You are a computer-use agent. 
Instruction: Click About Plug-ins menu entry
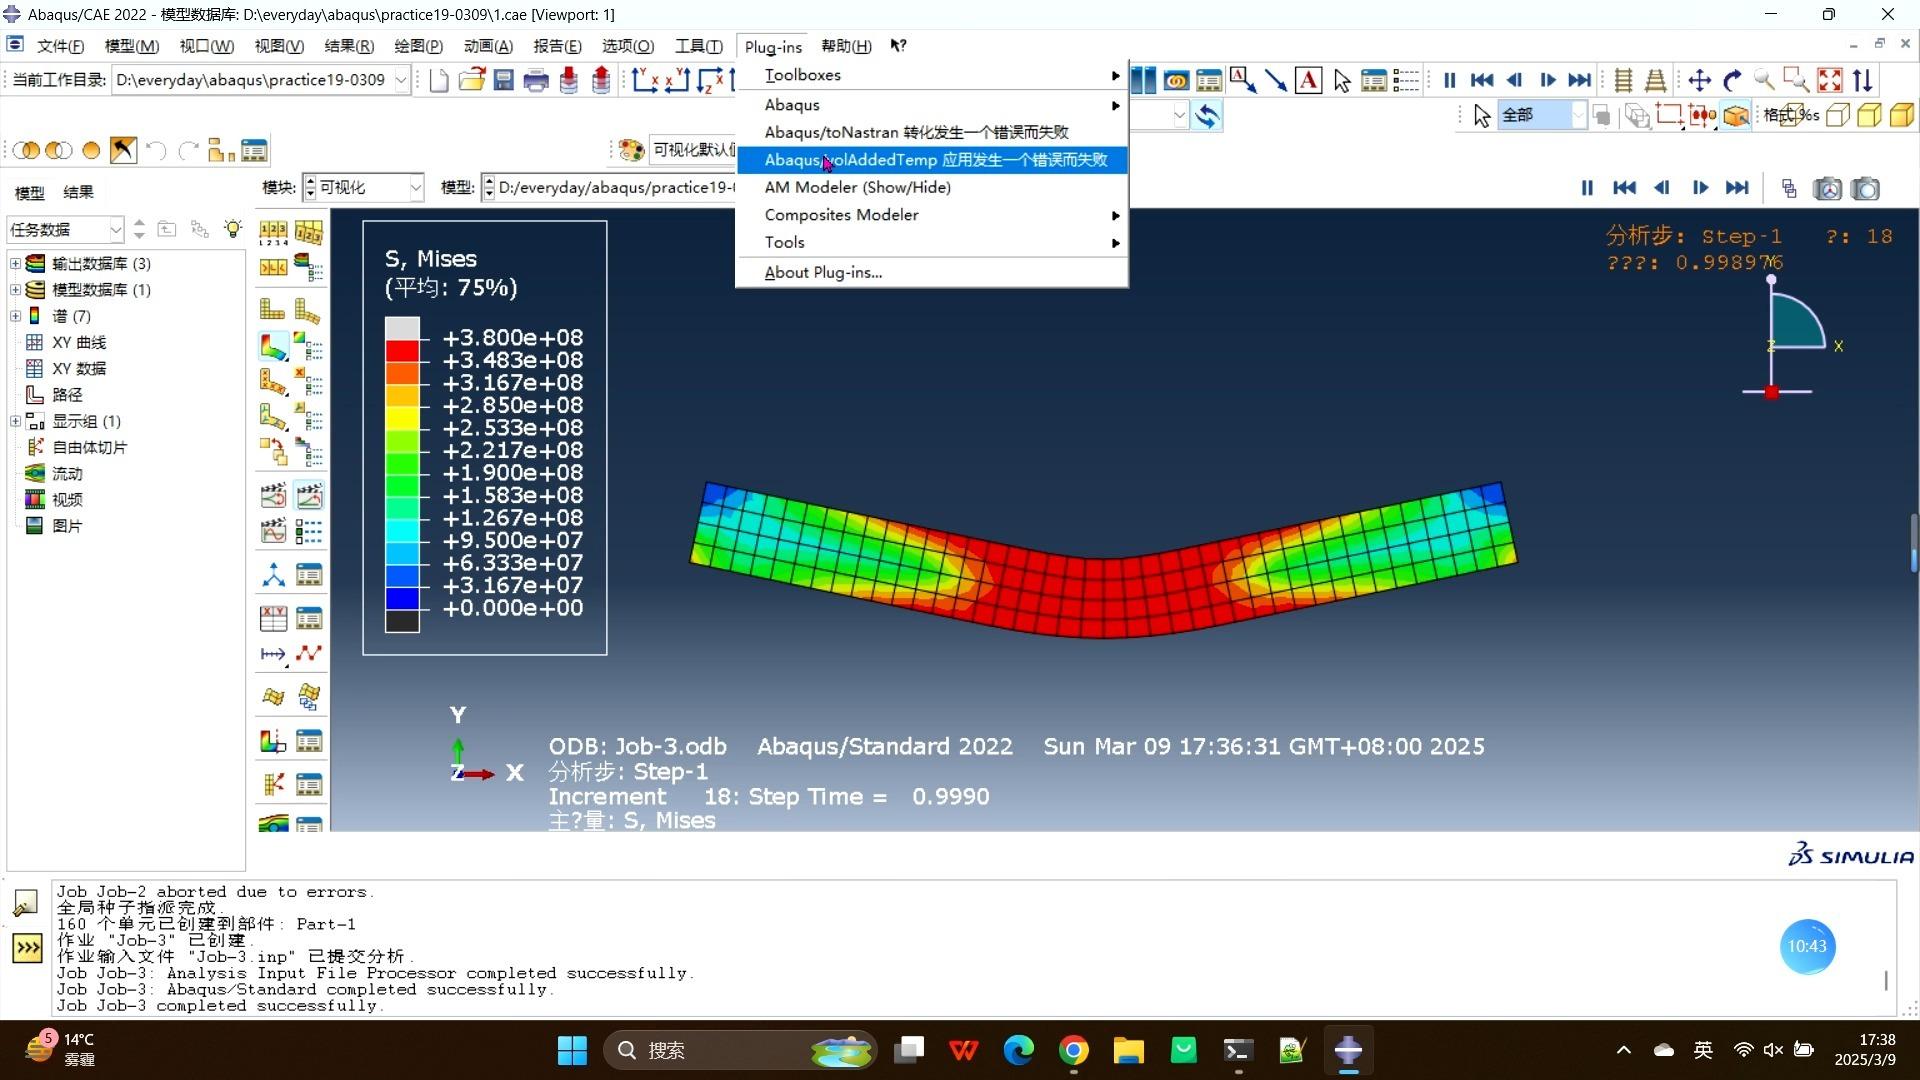[823, 272]
